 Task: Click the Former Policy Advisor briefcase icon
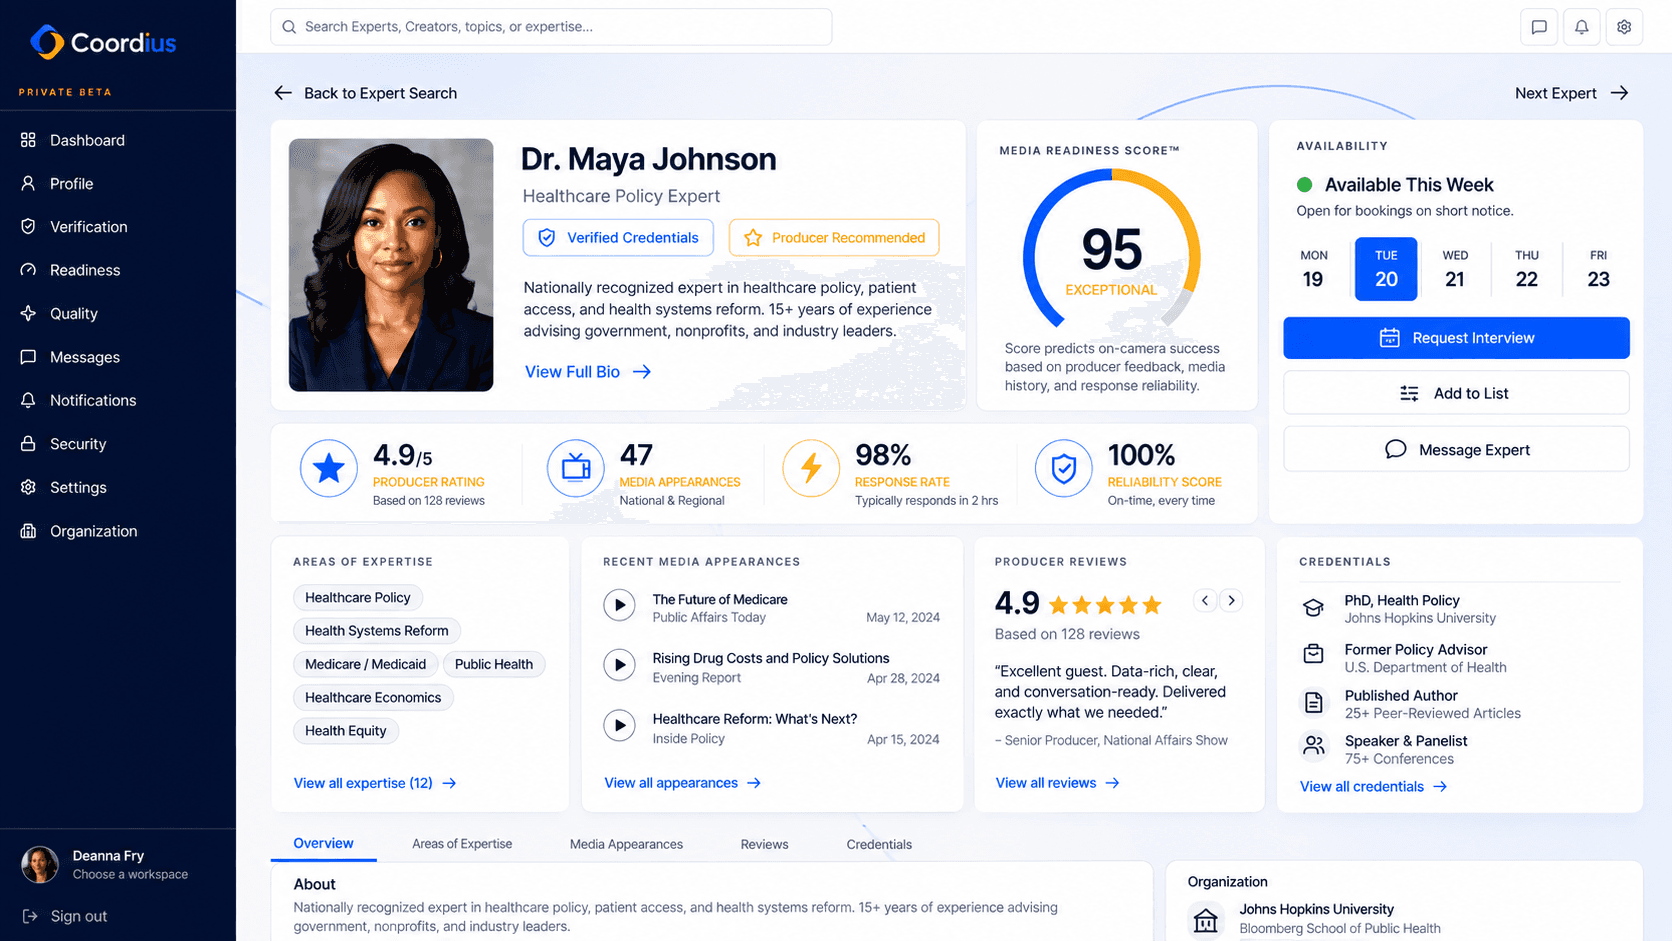1313,655
